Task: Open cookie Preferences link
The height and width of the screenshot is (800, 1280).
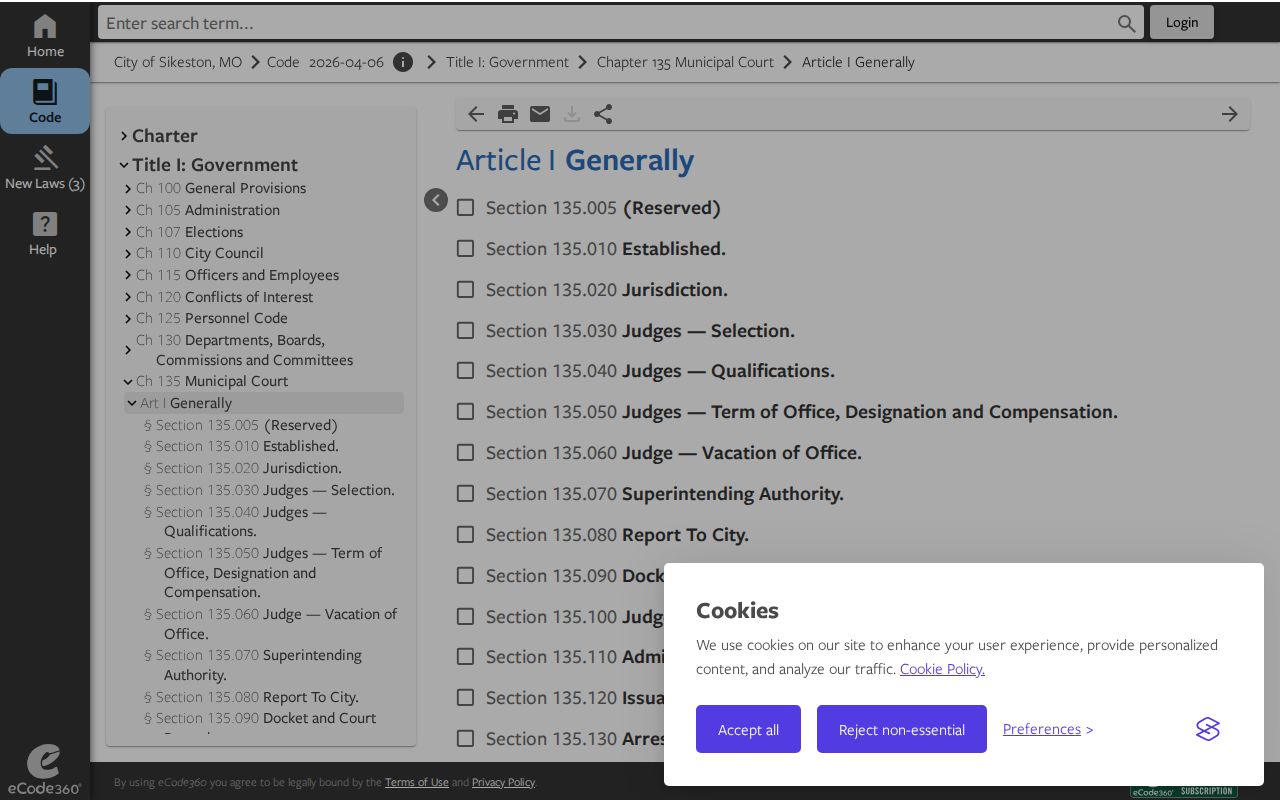Action: (x=1042, y=729)
